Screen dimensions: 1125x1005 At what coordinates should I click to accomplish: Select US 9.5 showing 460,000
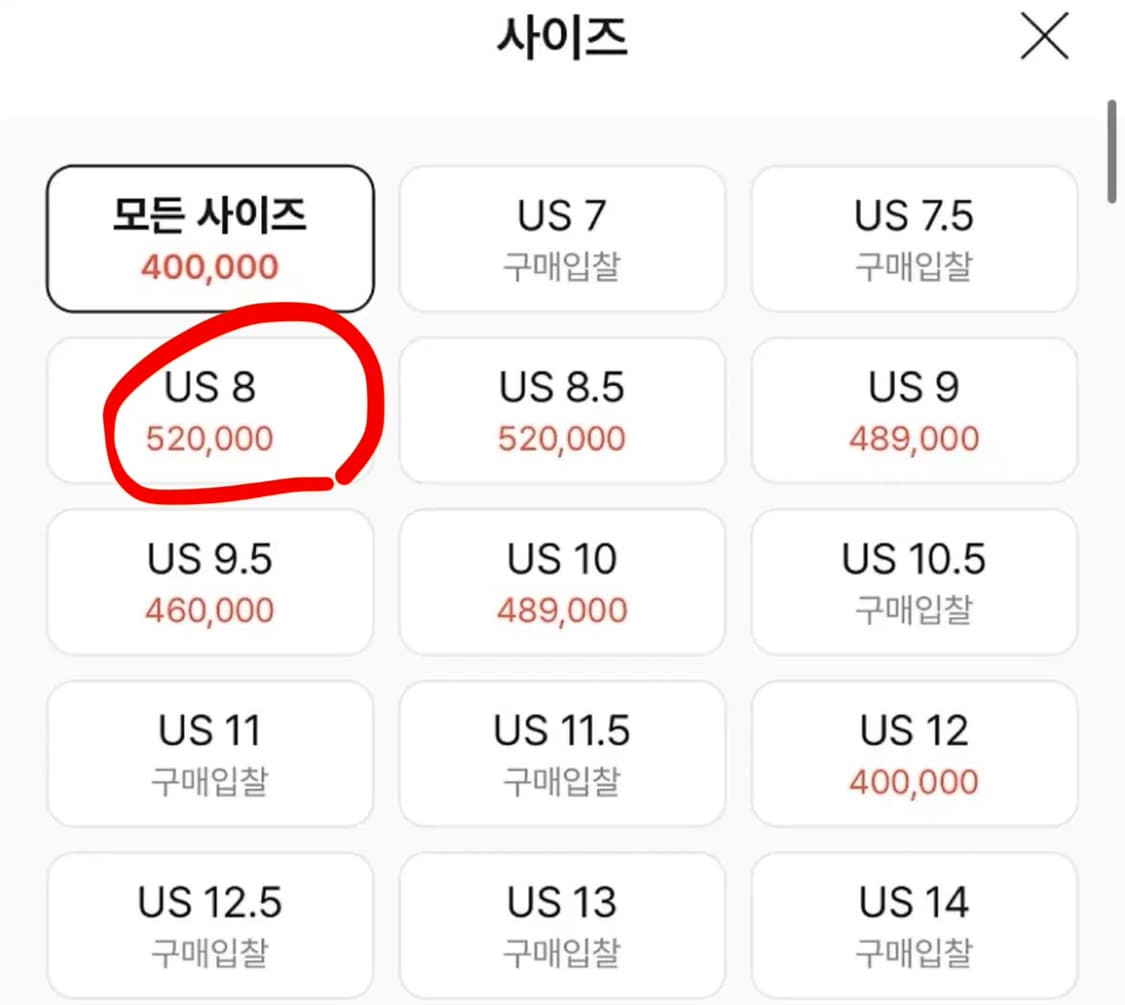(209, 582)
